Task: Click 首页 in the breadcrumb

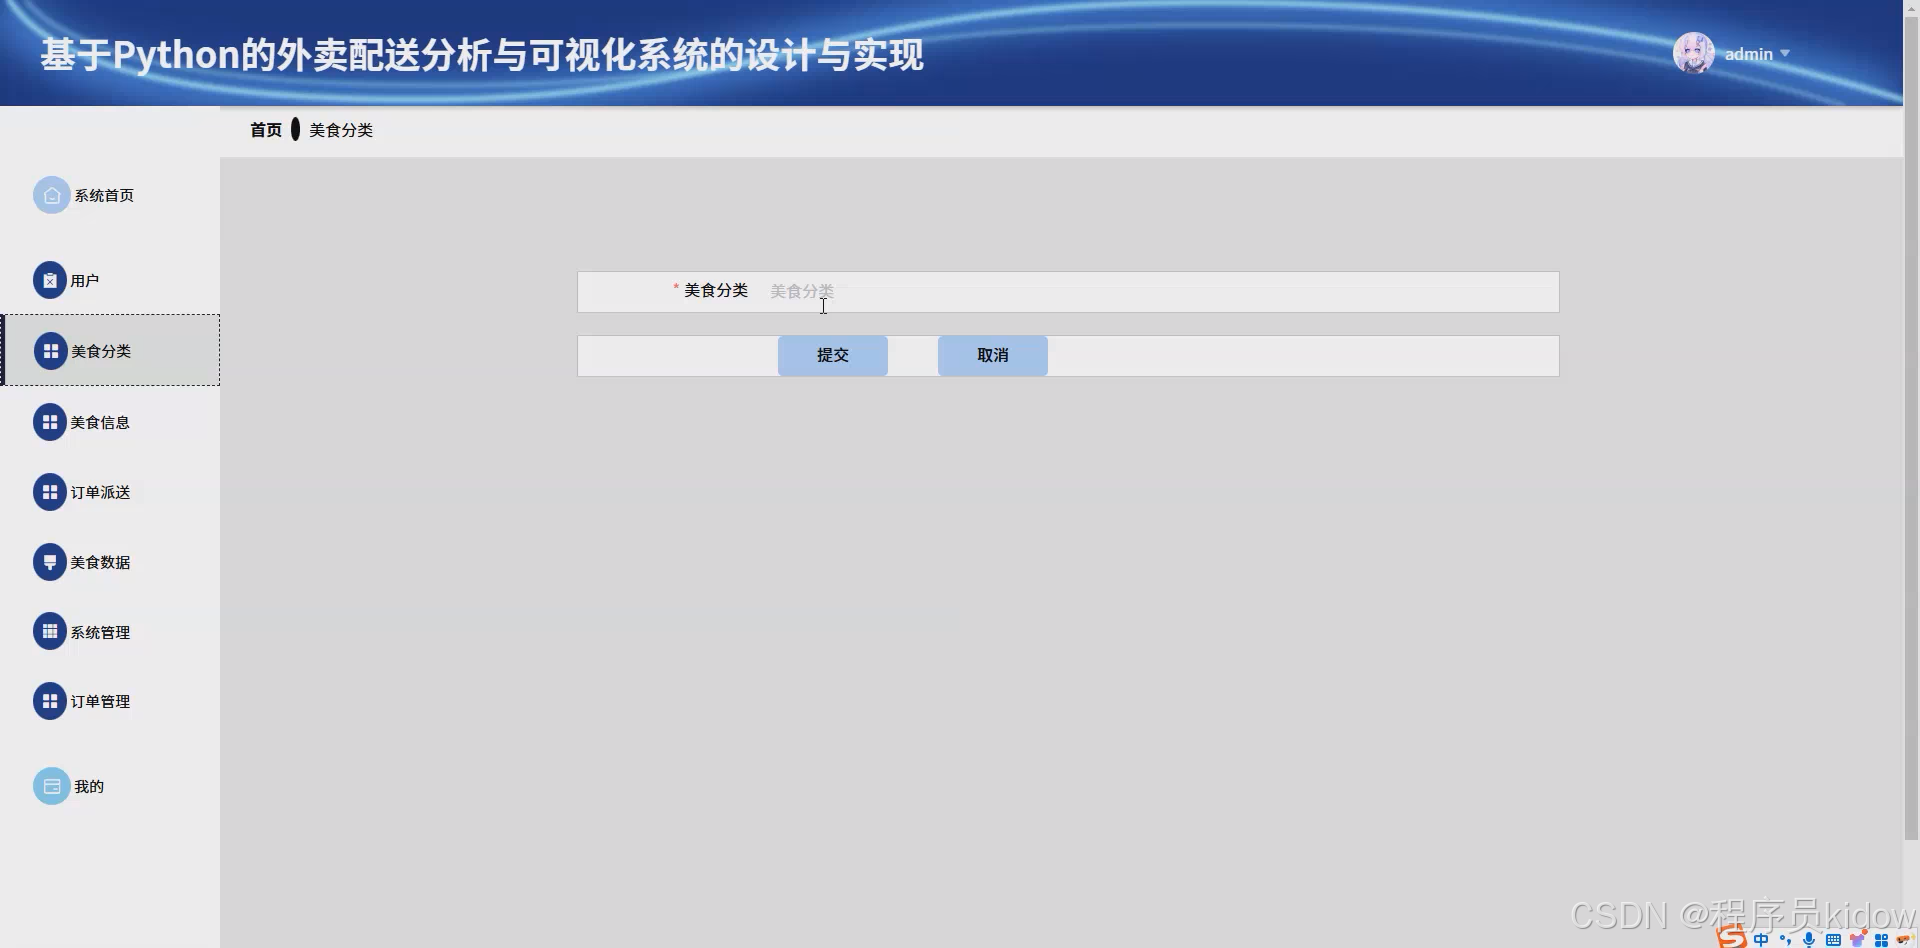Action: [266, 130]
